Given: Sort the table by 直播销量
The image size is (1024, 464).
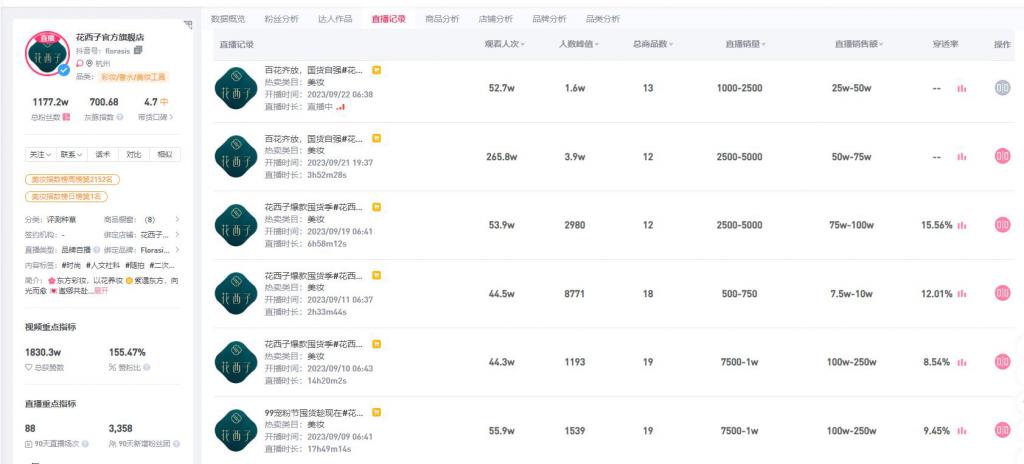Looking at the screenshot, I should pos(745,44).
